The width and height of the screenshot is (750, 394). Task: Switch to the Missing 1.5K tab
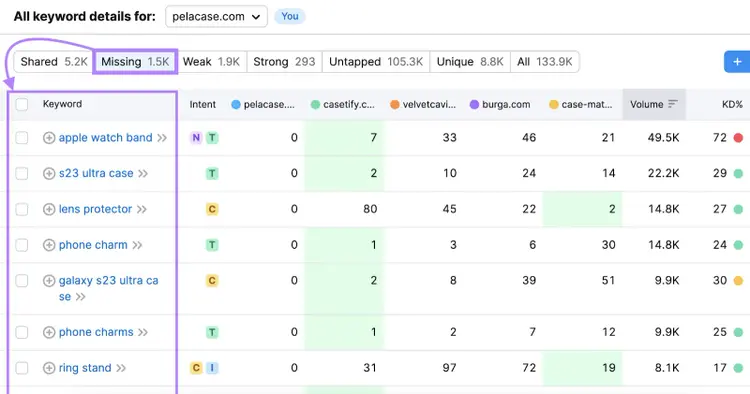click(135, 62)
